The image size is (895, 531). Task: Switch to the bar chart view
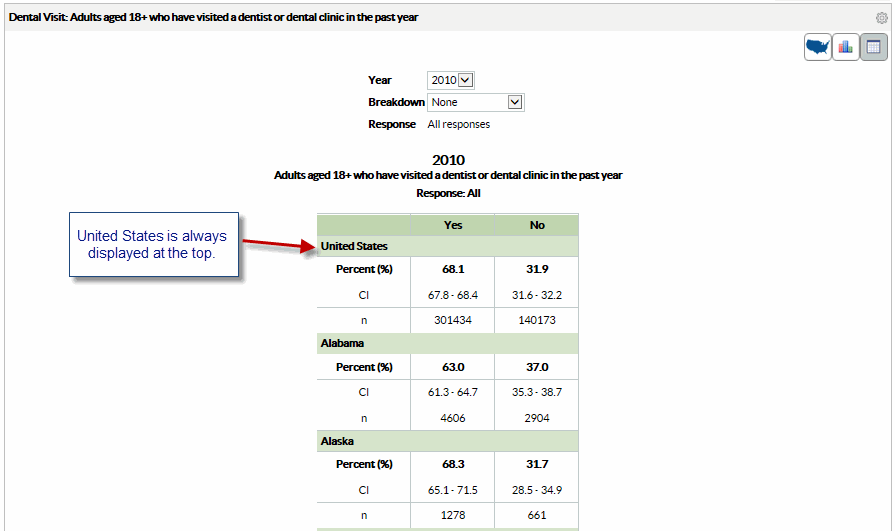point(846,47)
